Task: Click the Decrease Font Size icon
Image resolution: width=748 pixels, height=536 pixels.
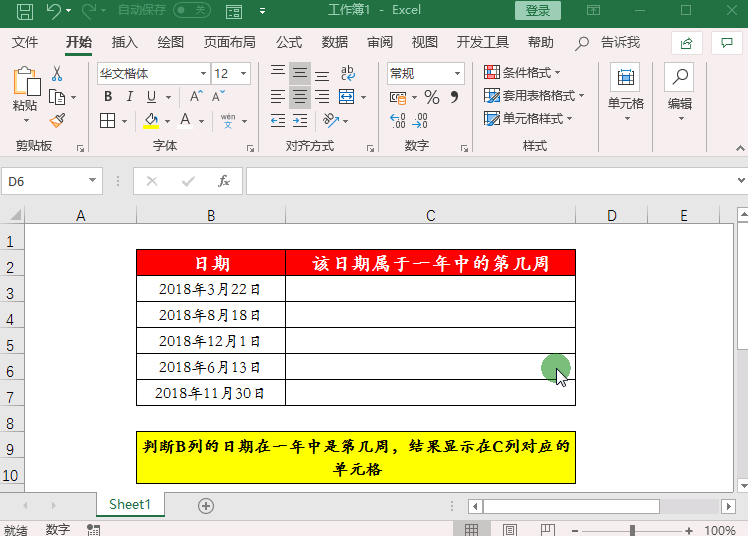Action: (x=218, y=97)
